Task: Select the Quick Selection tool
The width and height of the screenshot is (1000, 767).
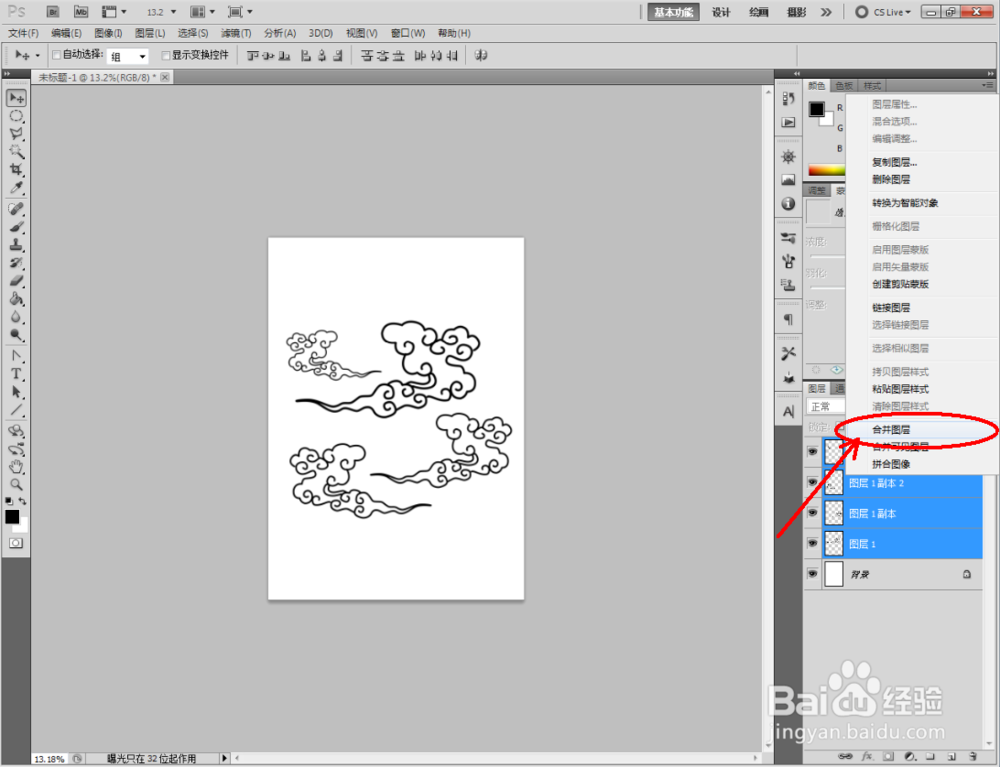Action: point(17,152)
